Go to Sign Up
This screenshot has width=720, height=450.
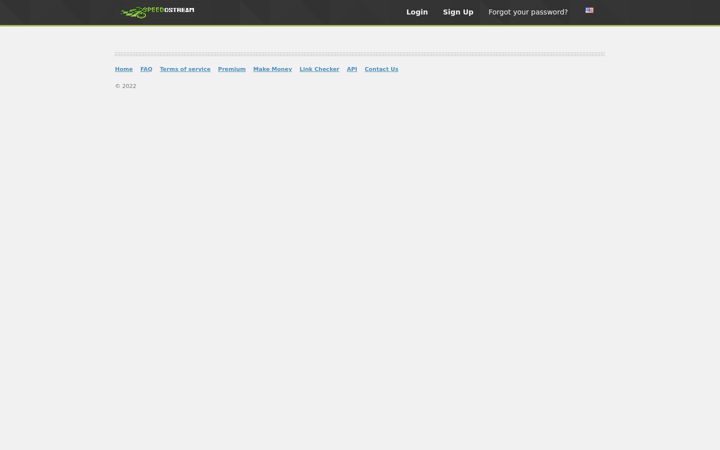coord(458,12)
